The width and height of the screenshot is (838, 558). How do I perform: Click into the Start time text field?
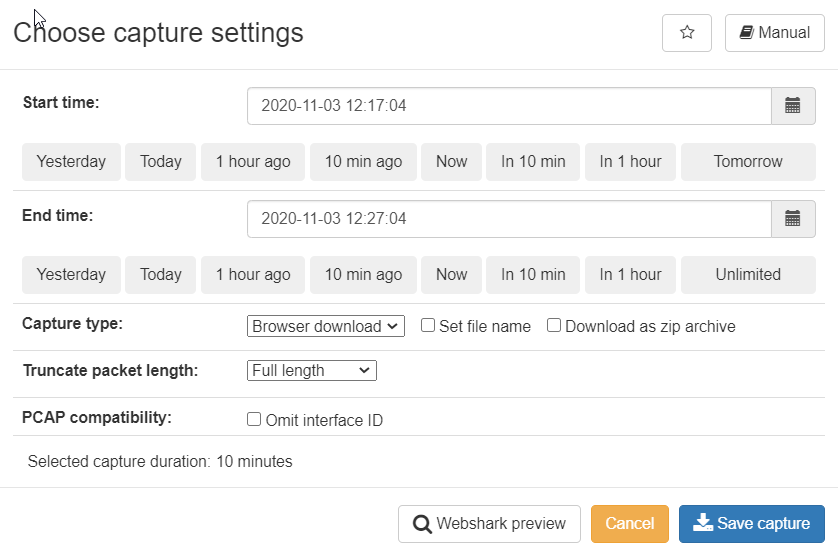point(509,106)
